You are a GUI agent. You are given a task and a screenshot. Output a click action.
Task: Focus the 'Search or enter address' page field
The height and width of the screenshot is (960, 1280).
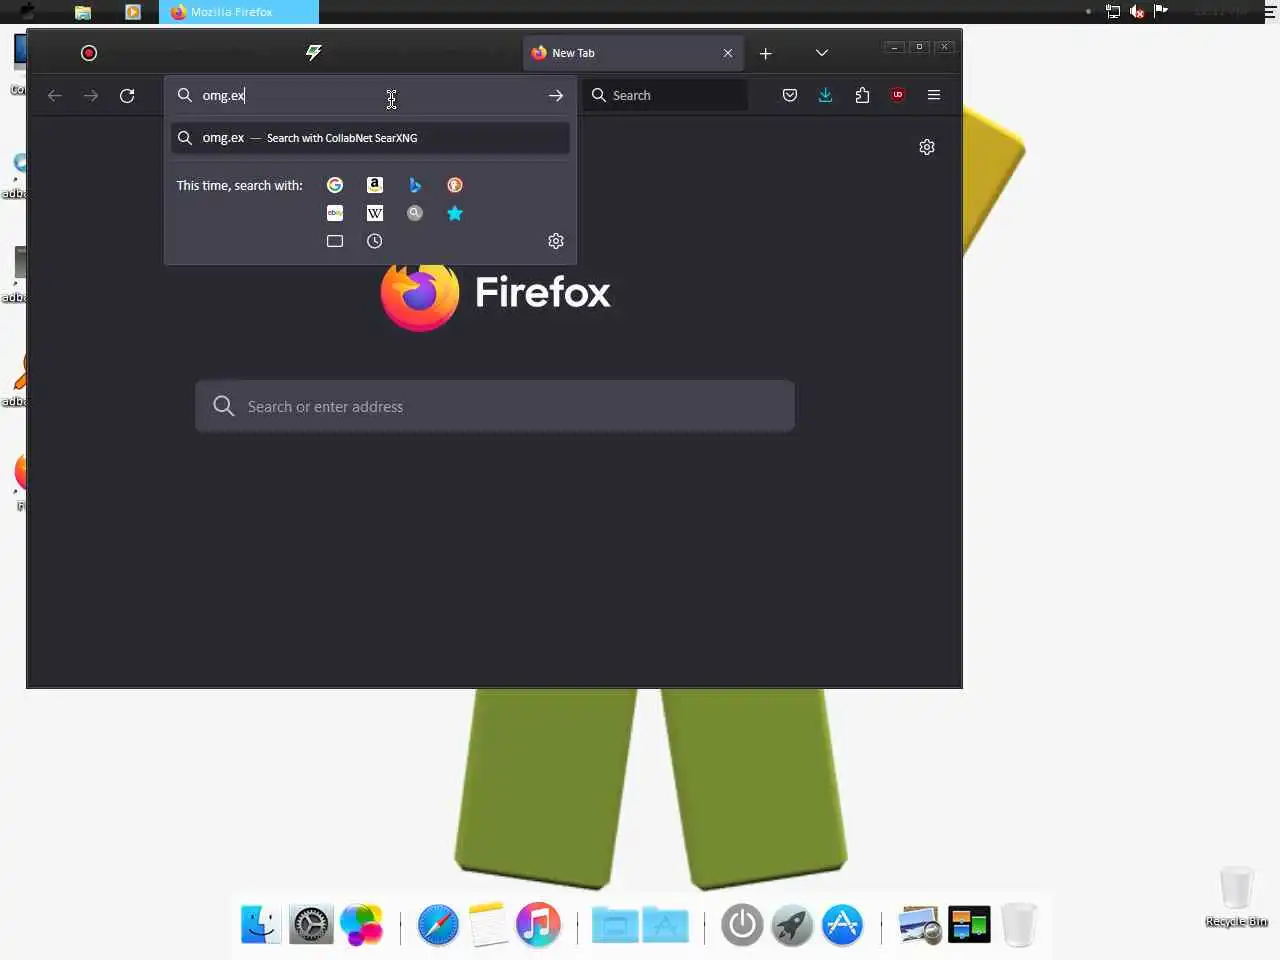point(495,406)
